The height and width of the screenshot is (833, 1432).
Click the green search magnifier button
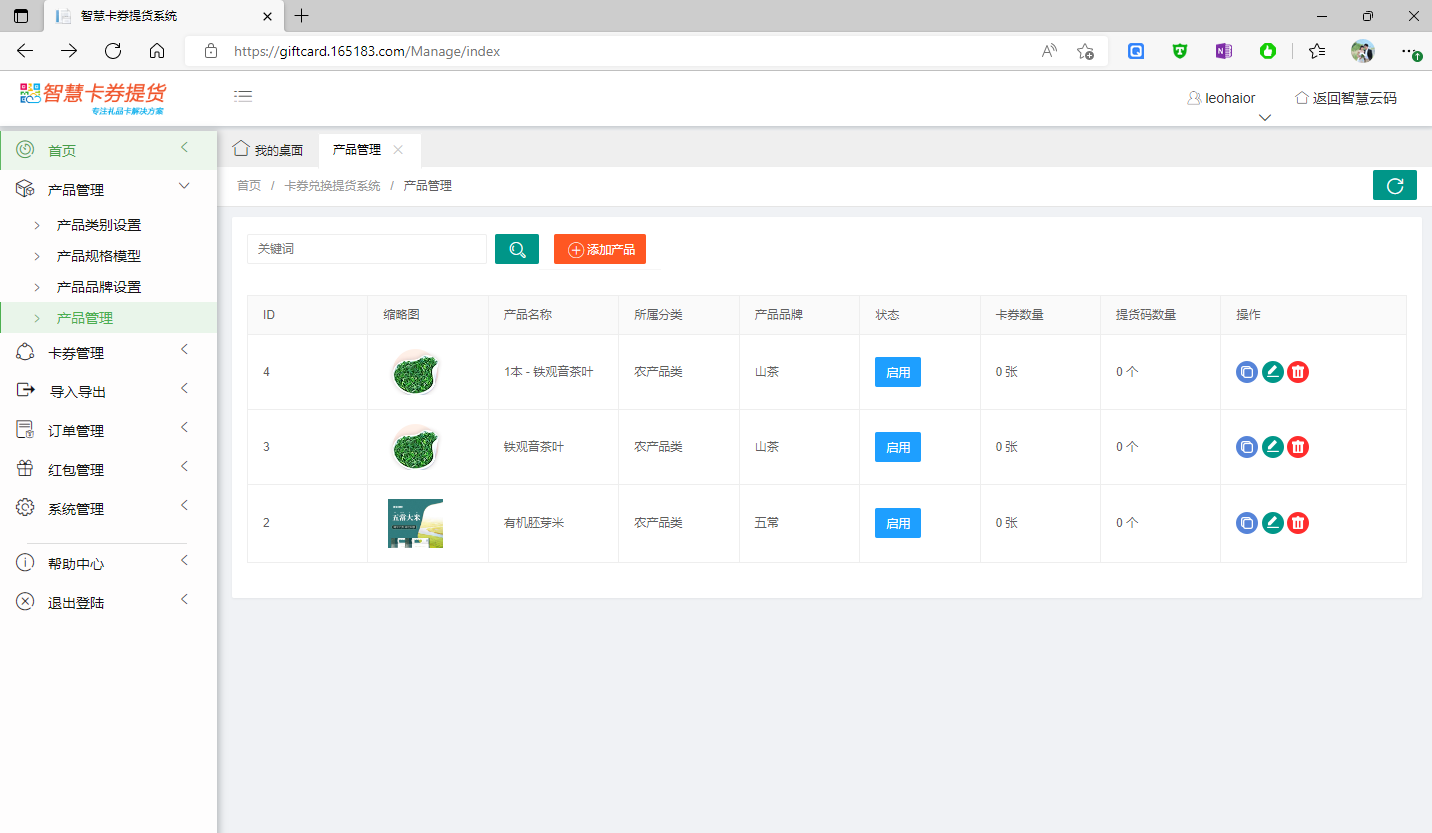click(517, 249)
